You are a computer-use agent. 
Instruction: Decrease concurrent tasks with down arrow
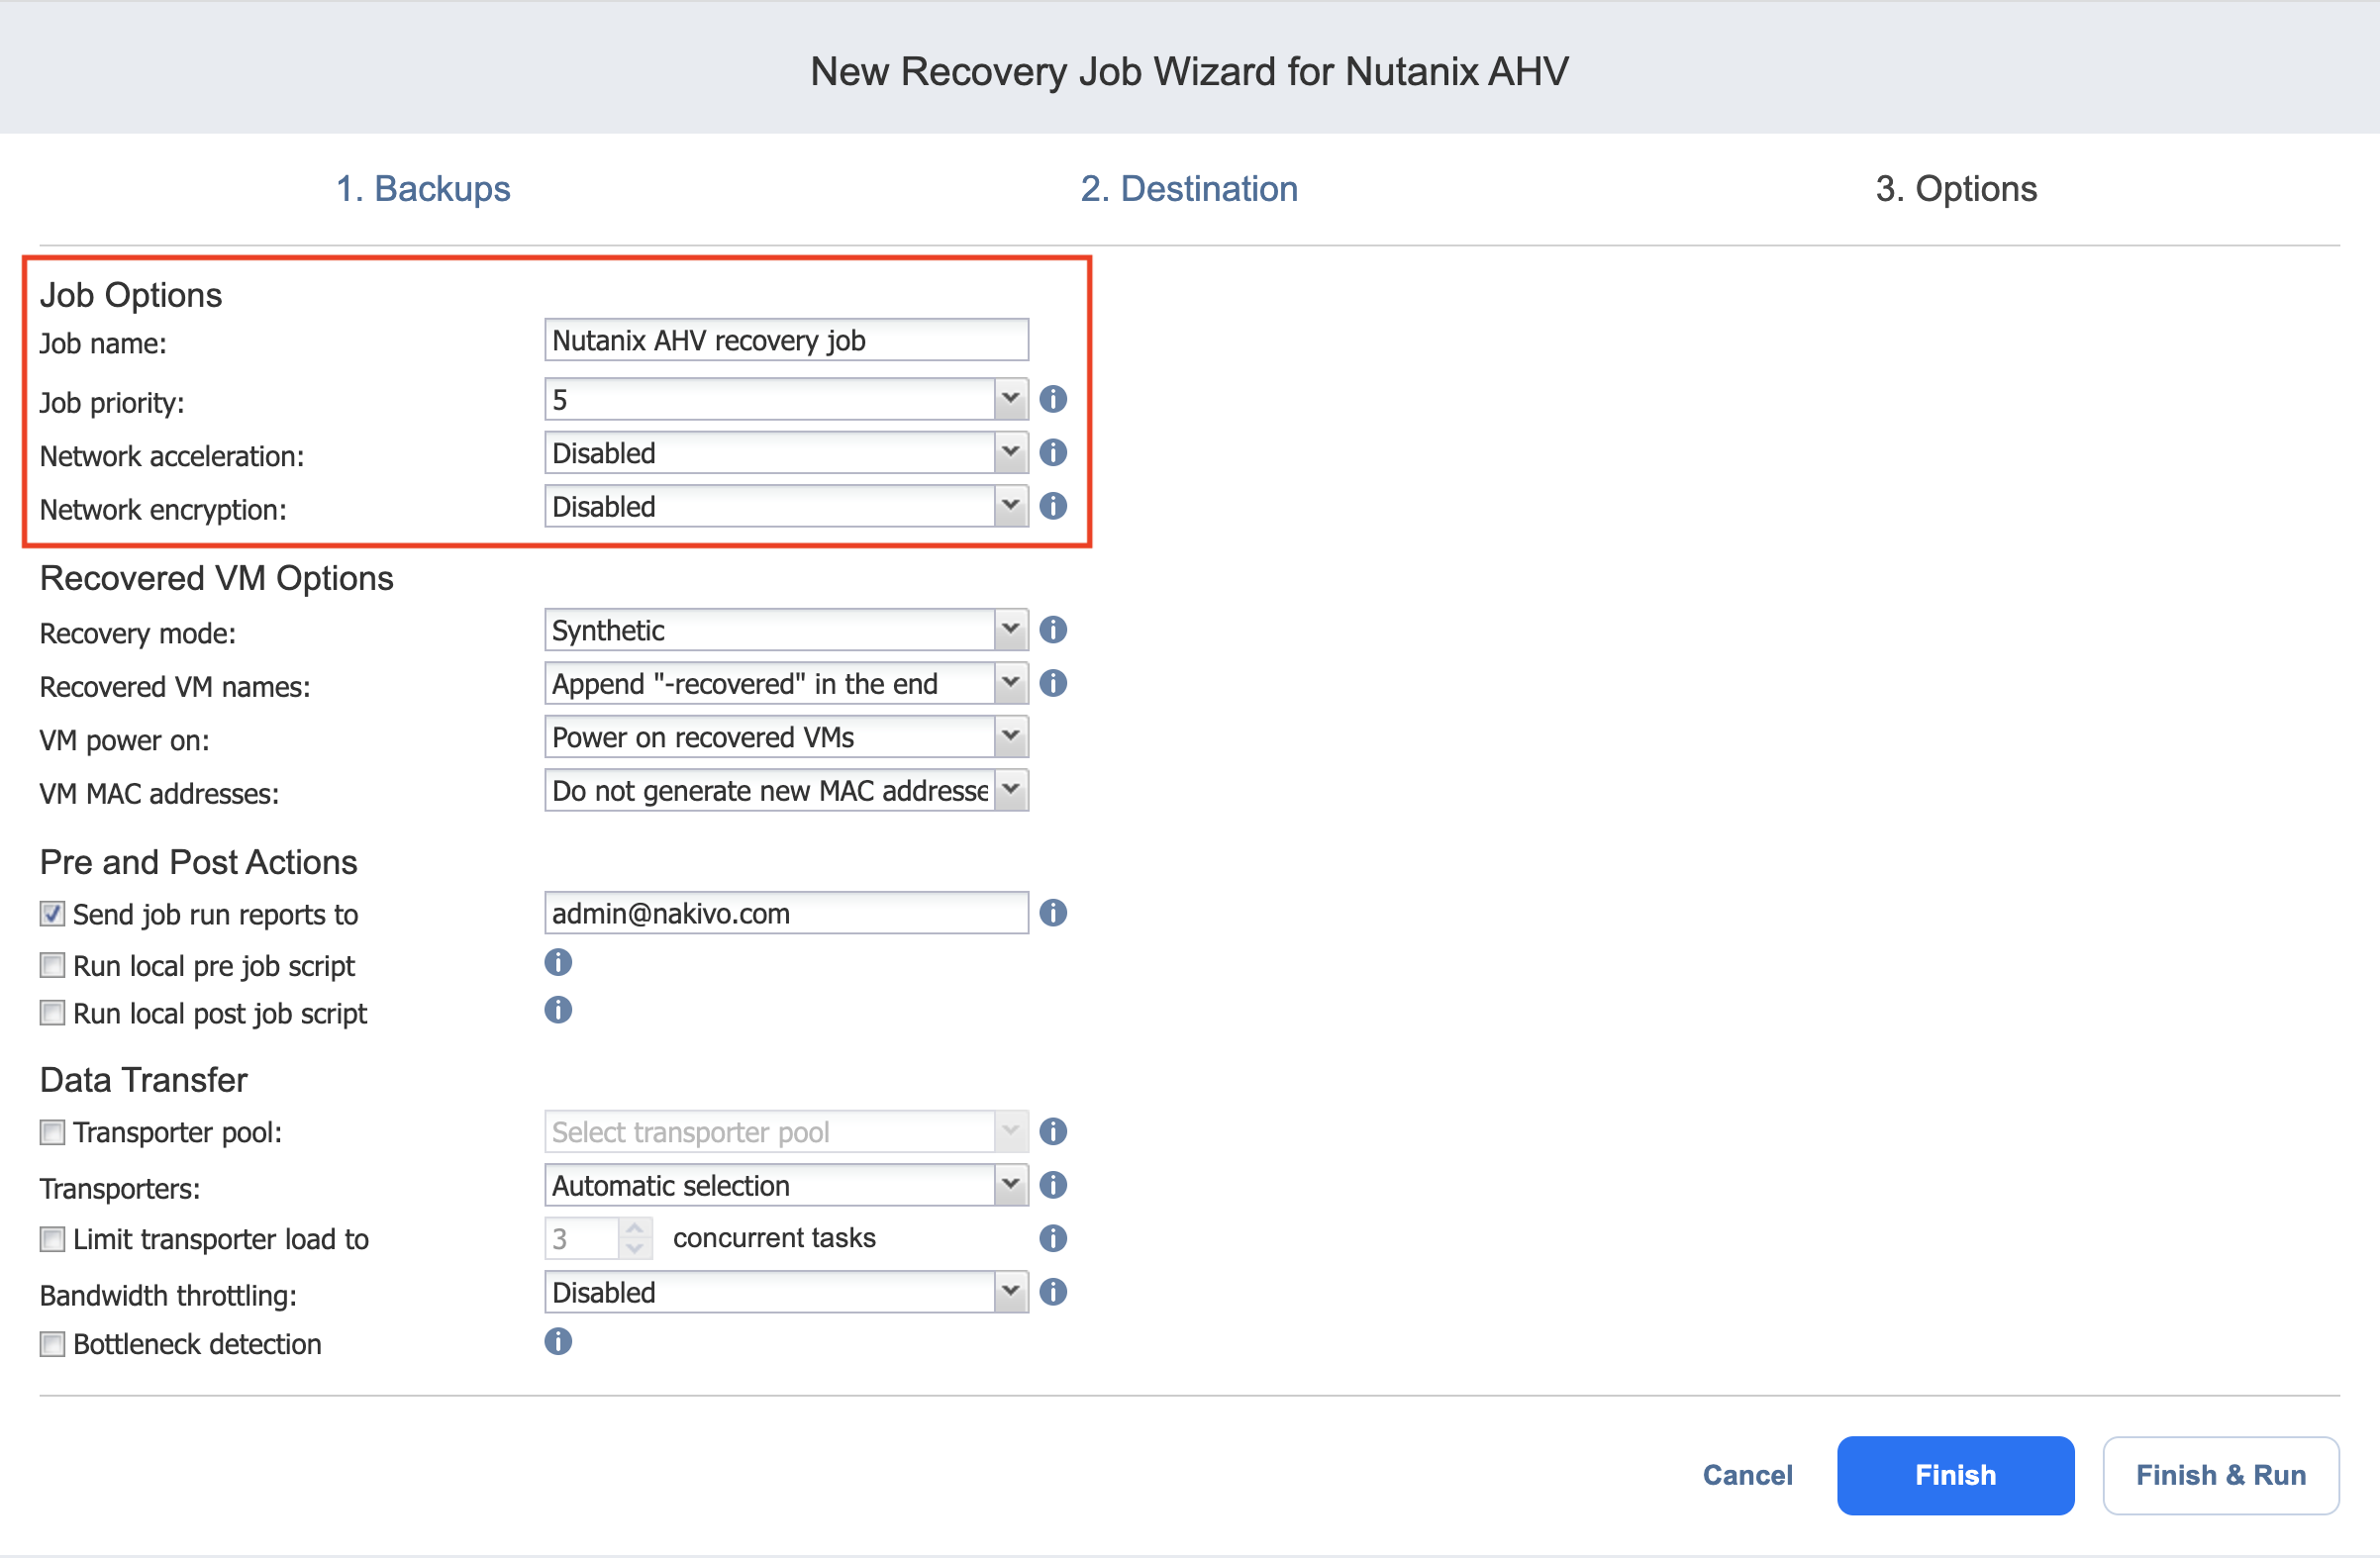click(x=635, y=1248)
